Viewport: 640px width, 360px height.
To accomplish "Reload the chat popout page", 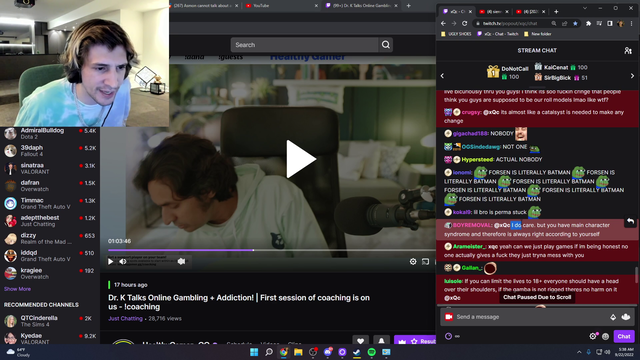I will [464, 24].
